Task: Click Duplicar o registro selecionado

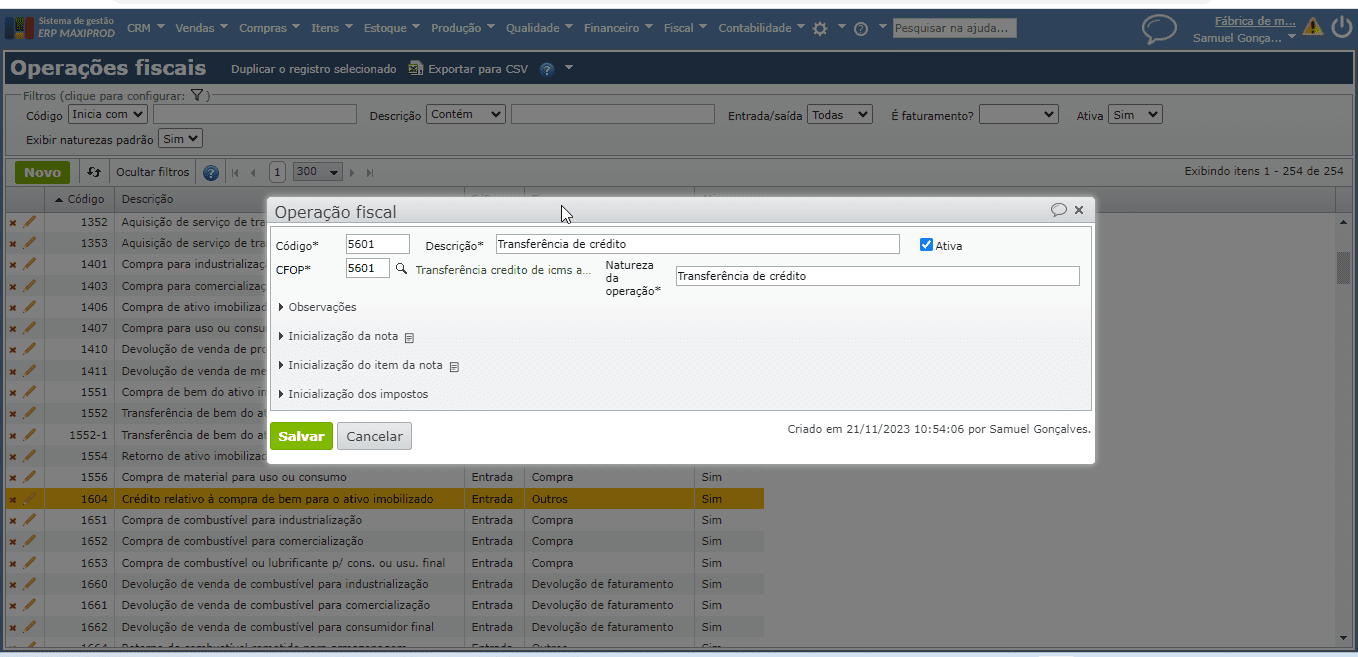Action: coord(314,69)
